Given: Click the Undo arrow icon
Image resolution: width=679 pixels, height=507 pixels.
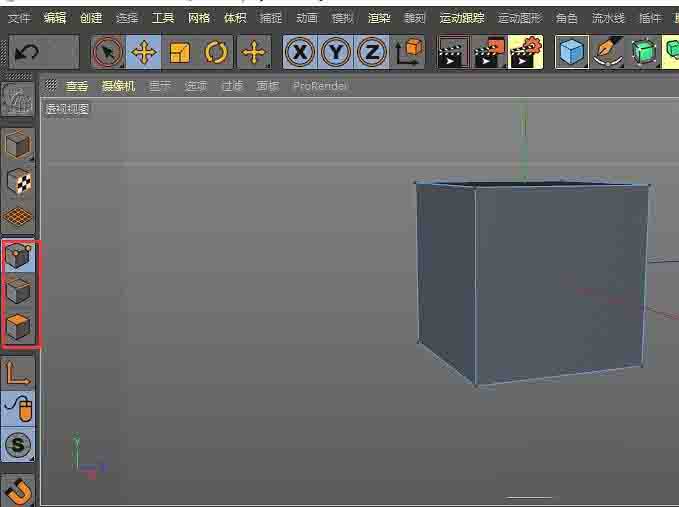Looking at the screenshot, I should (x=27, y=53).
